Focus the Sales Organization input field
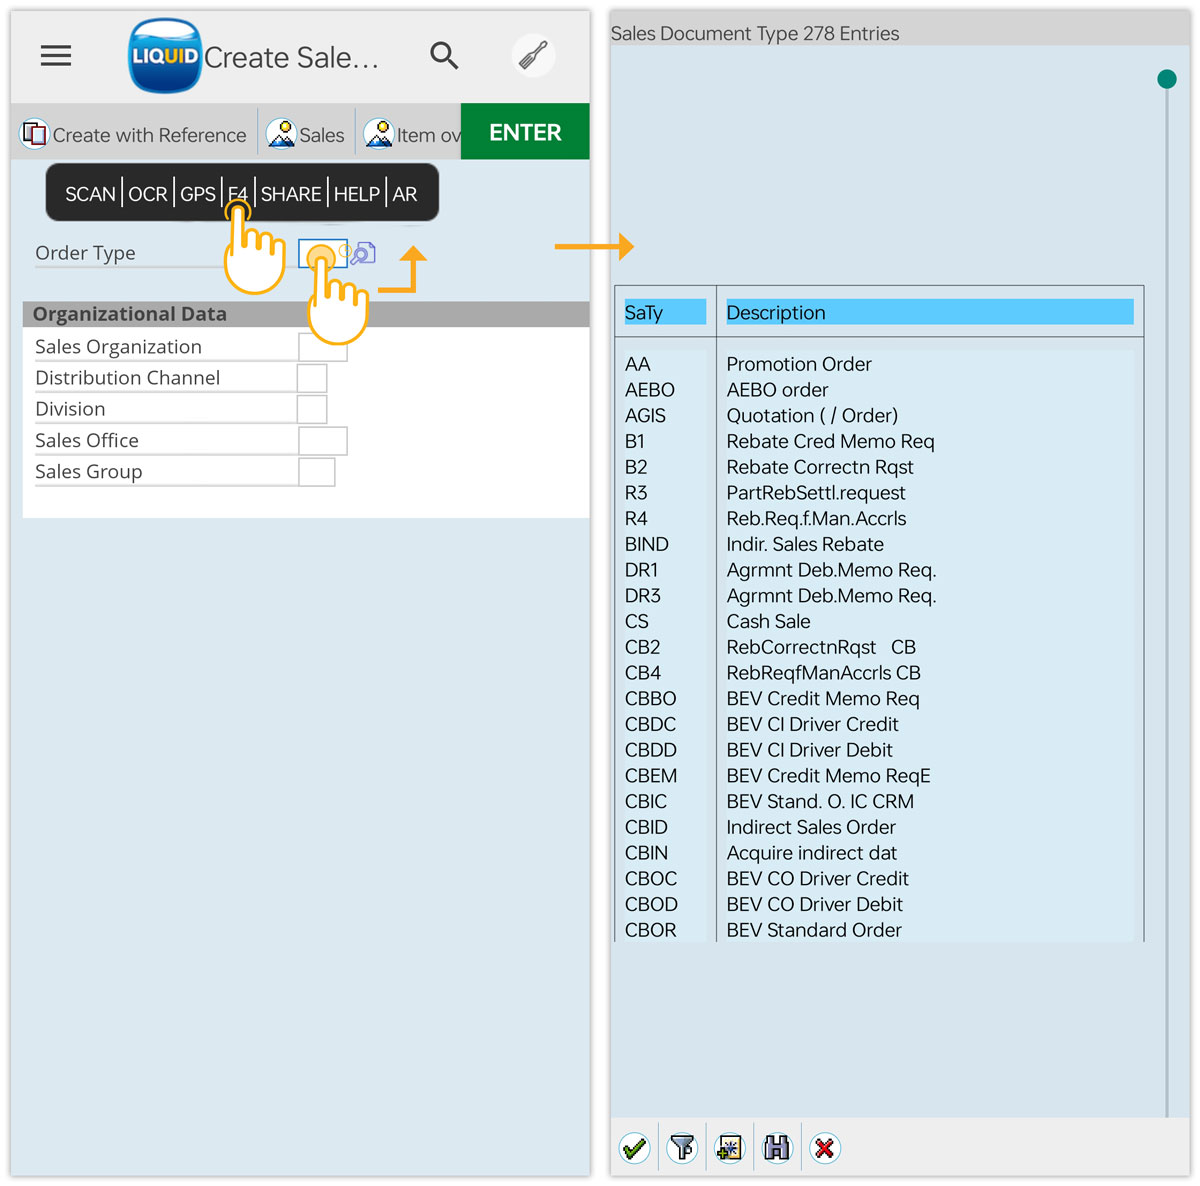This screenshot has width=1200, height=1186. (x=323, y=347)
